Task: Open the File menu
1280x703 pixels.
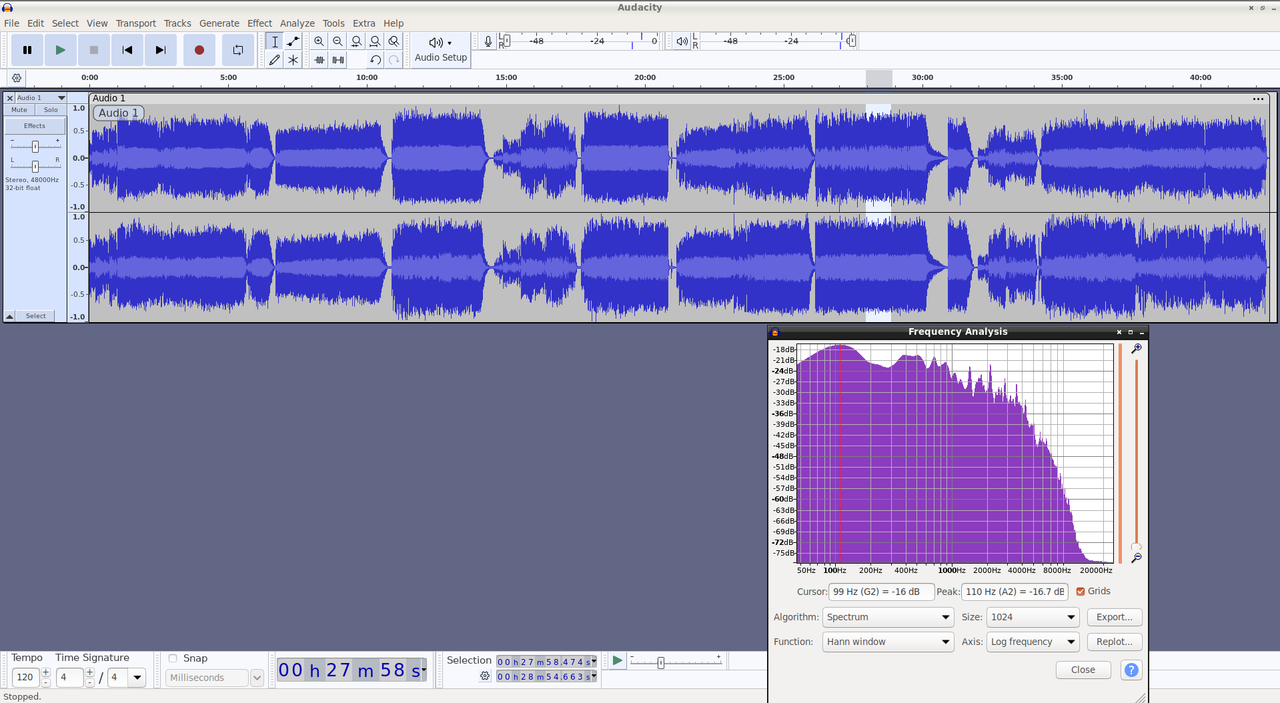Action: tap(11, 23)
